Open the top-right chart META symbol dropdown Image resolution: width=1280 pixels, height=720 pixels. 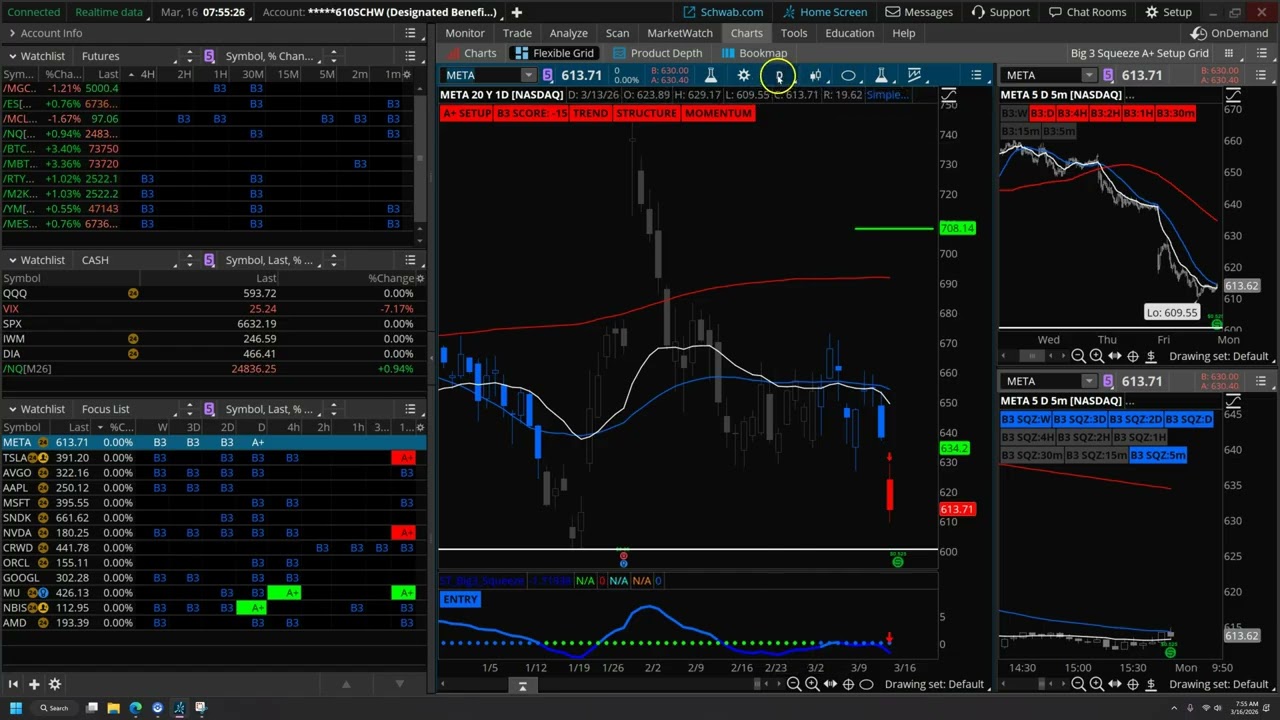(x=1089, y=75)
